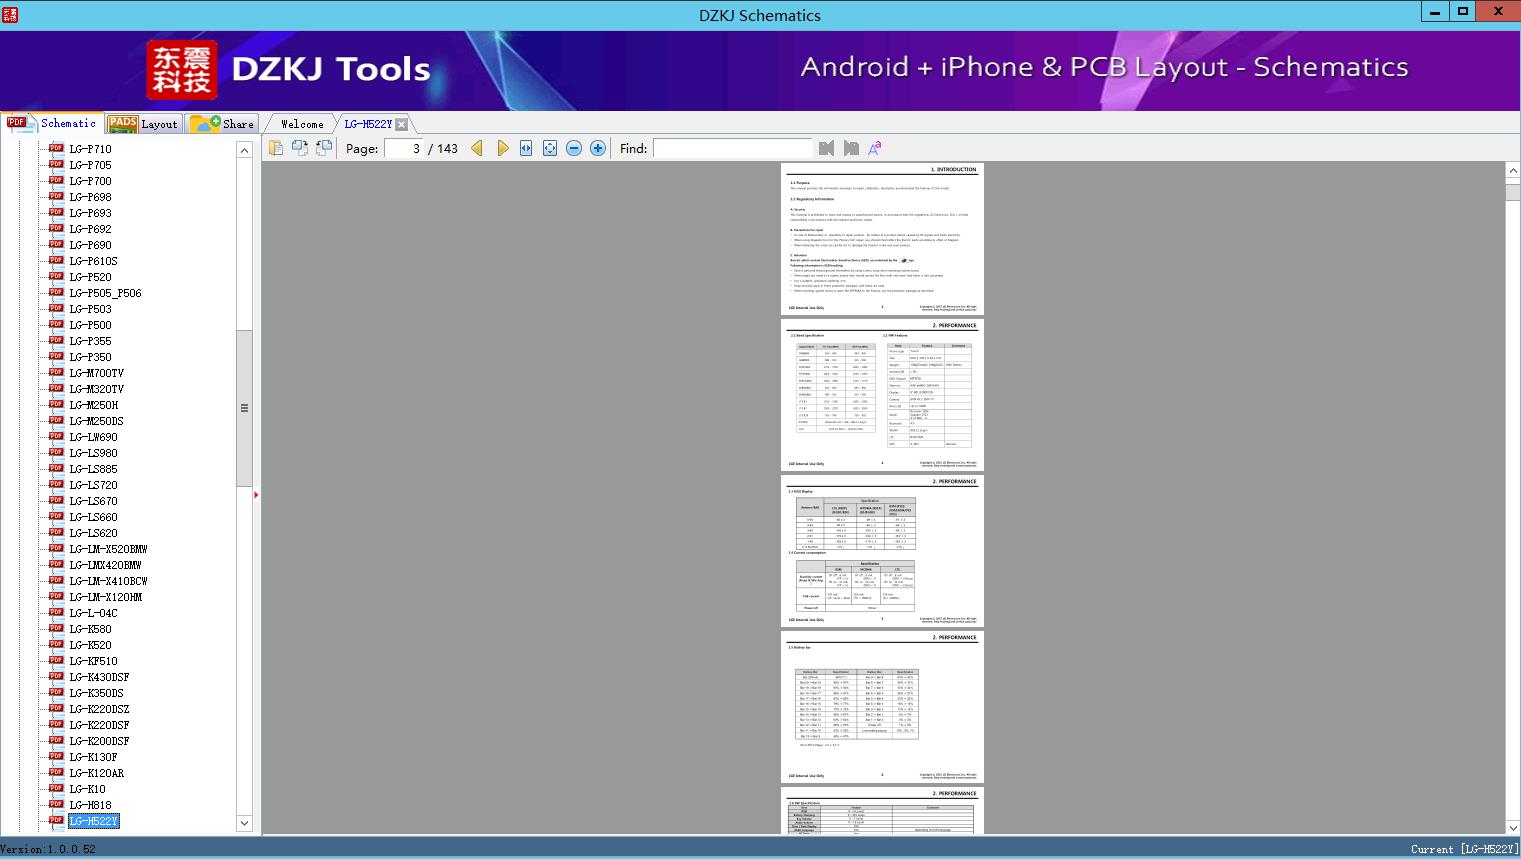Screen dimensions: 1521x859
Task: Switch to the PADS Layout tab
Action: pyautogui.click(x=143, y=123)
